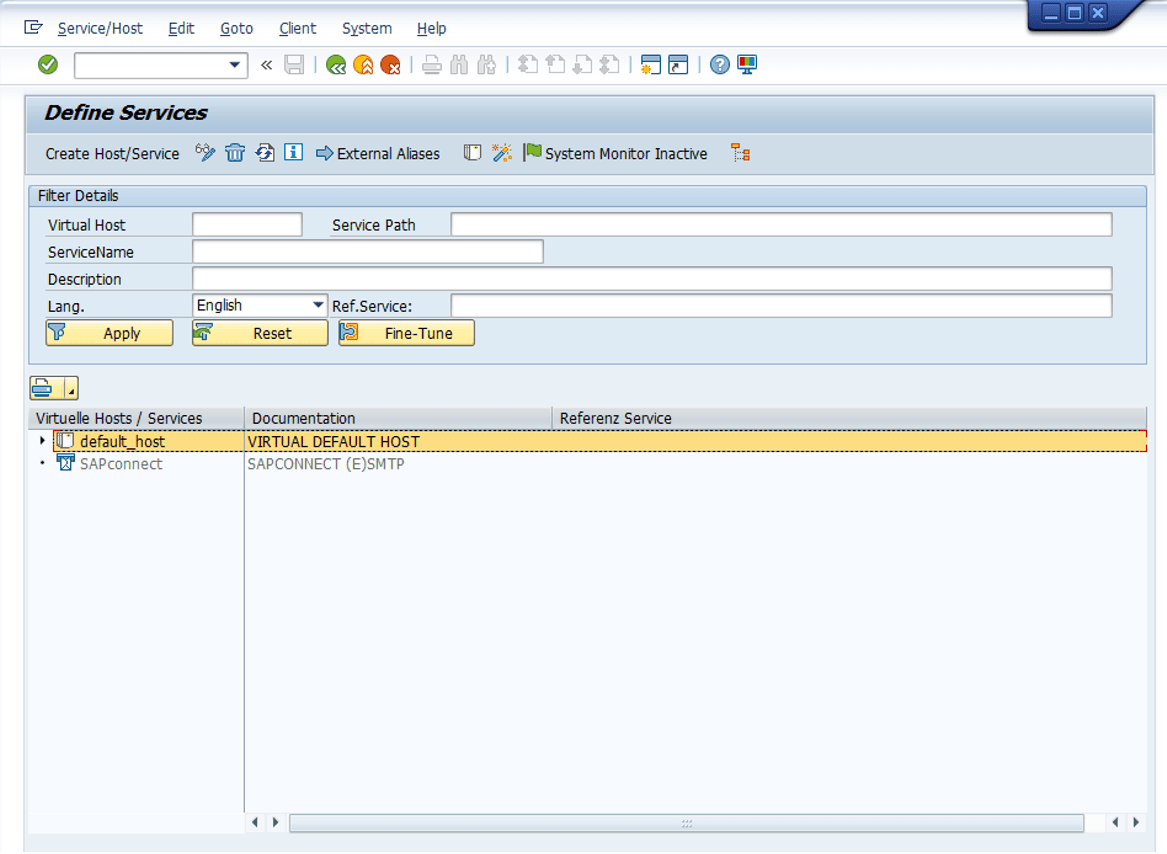Open the Help menu
Viewport: 1167px width, 854px height.
click(x=432, y=28)
